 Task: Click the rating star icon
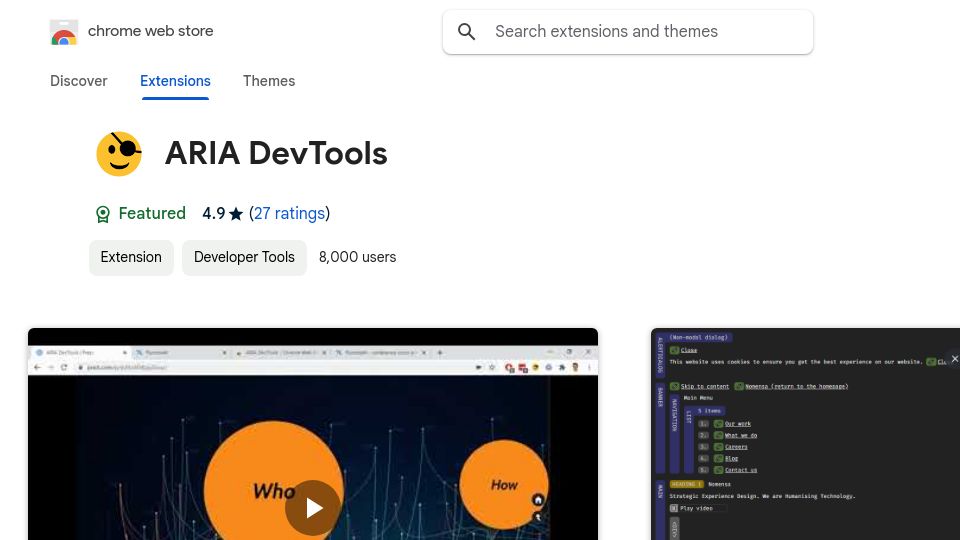point(236,214)
